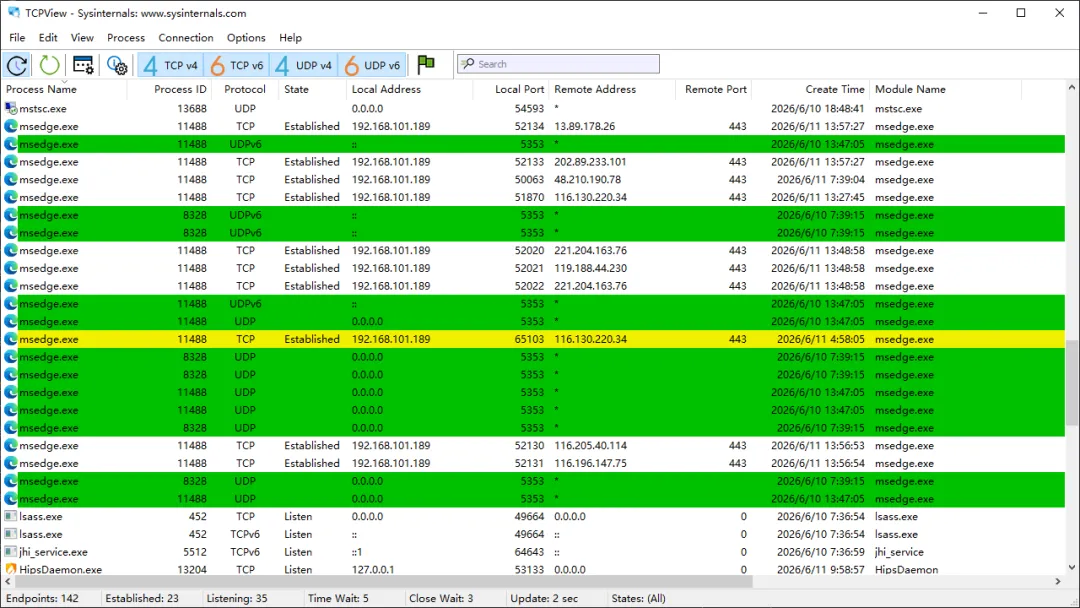Image resolution: width=1080 pixels, height=608 pixels.
Task: Click into the Search field
Action: (558, 64)
